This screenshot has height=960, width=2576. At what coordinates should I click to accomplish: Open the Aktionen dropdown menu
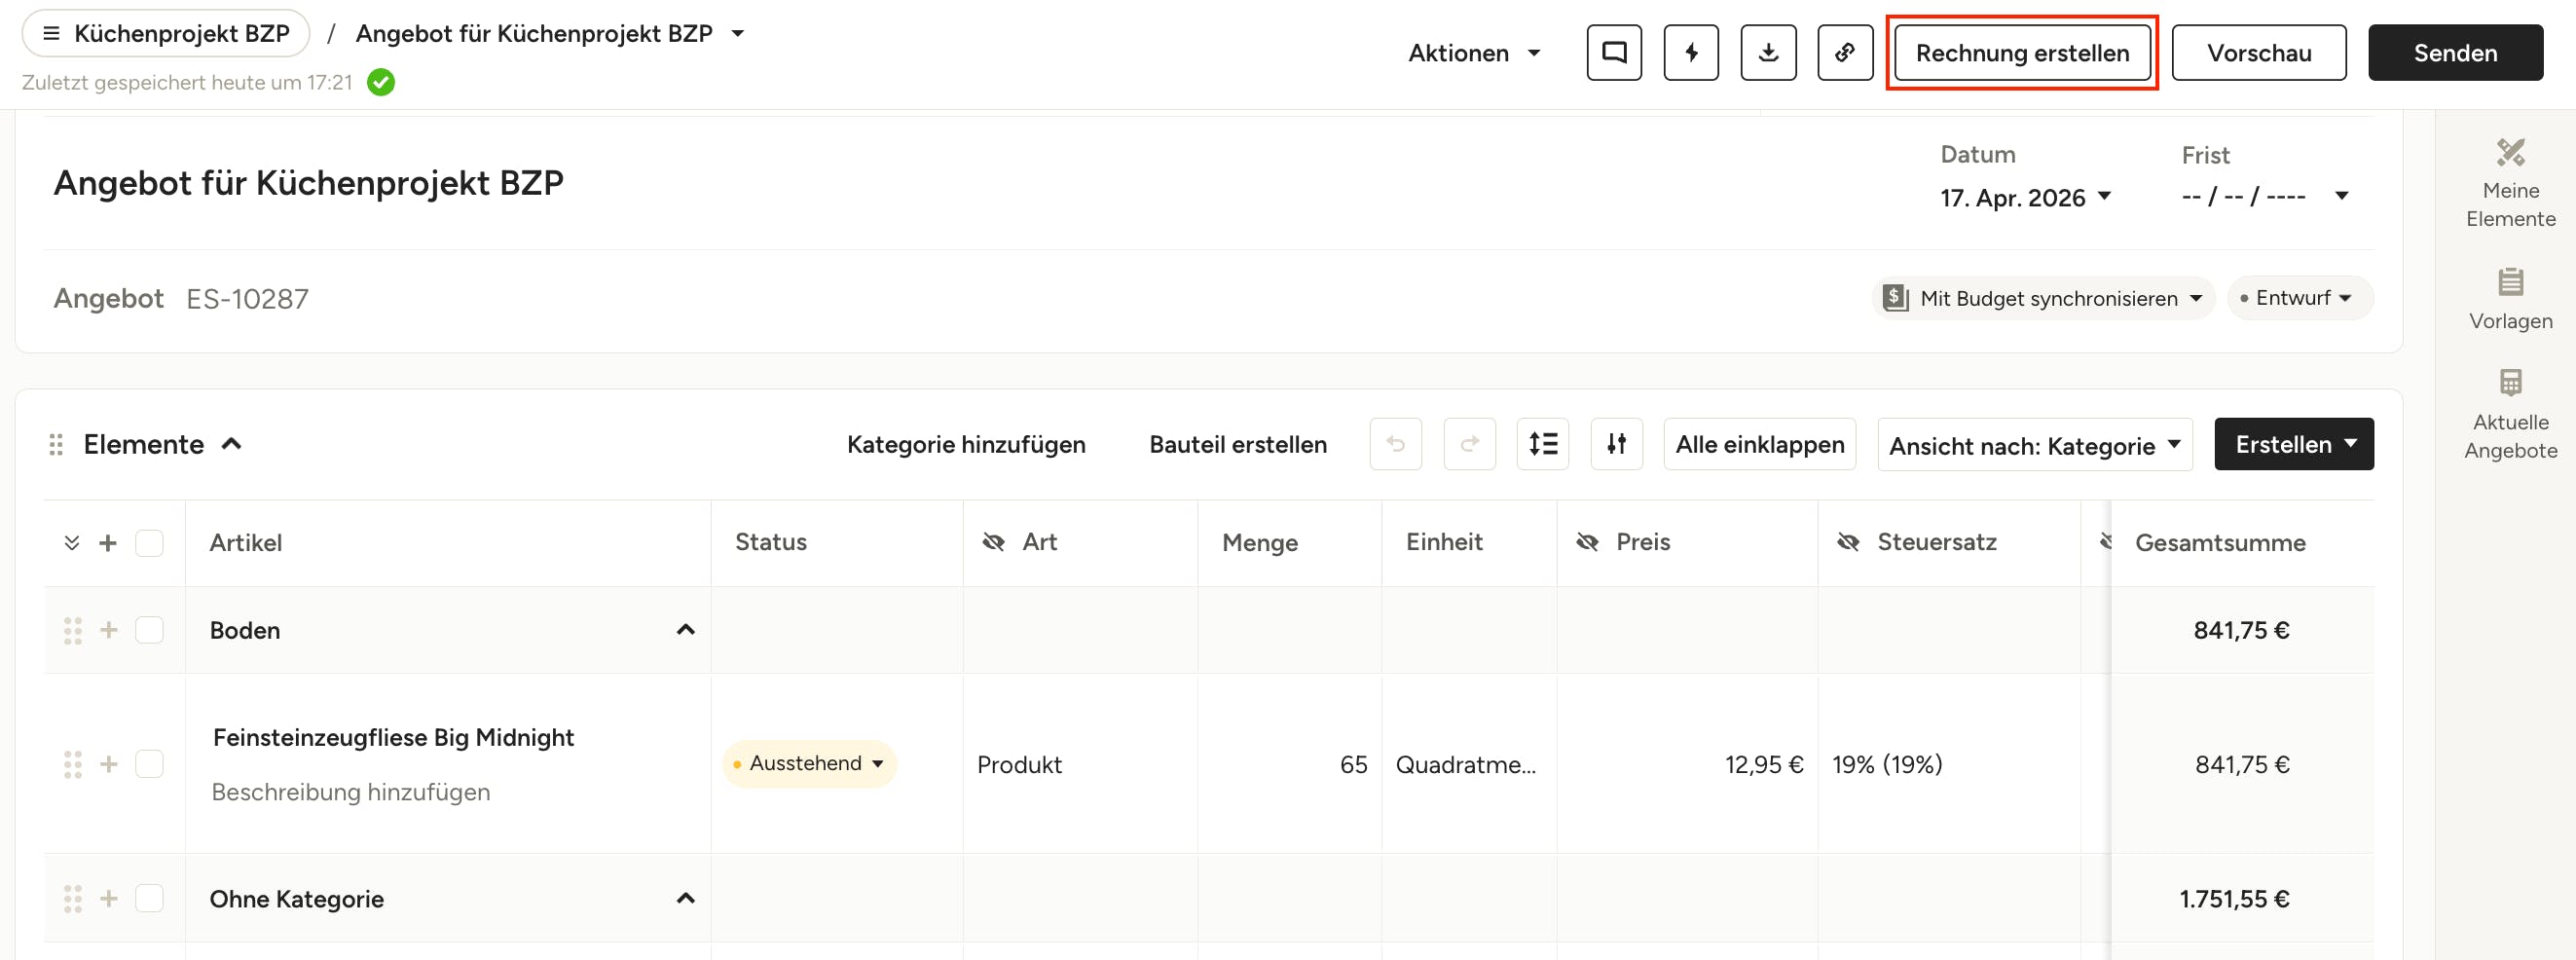(1474, 53)
